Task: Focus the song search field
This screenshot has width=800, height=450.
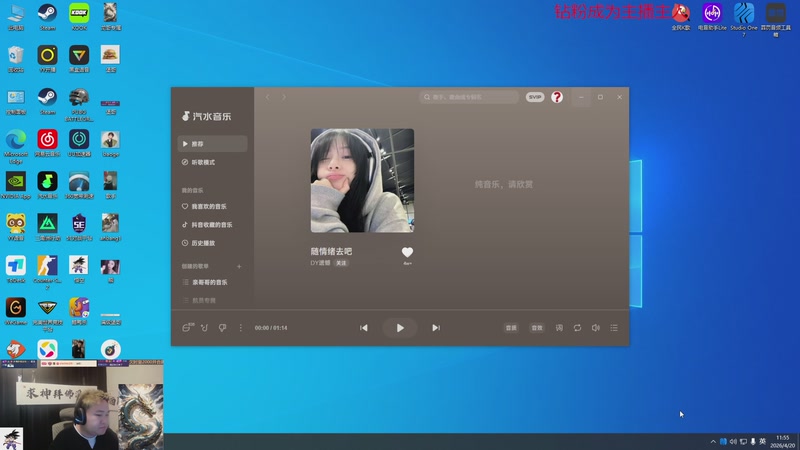Action: tap(469, 97)
